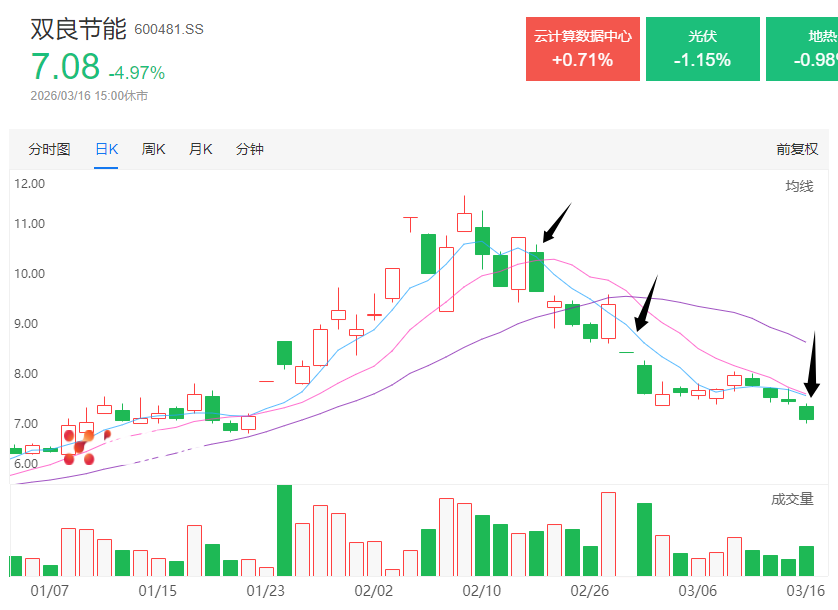This screenshot has height=610, width=838.
Task: Select the 日K chart tab
Action: [106, 149]
